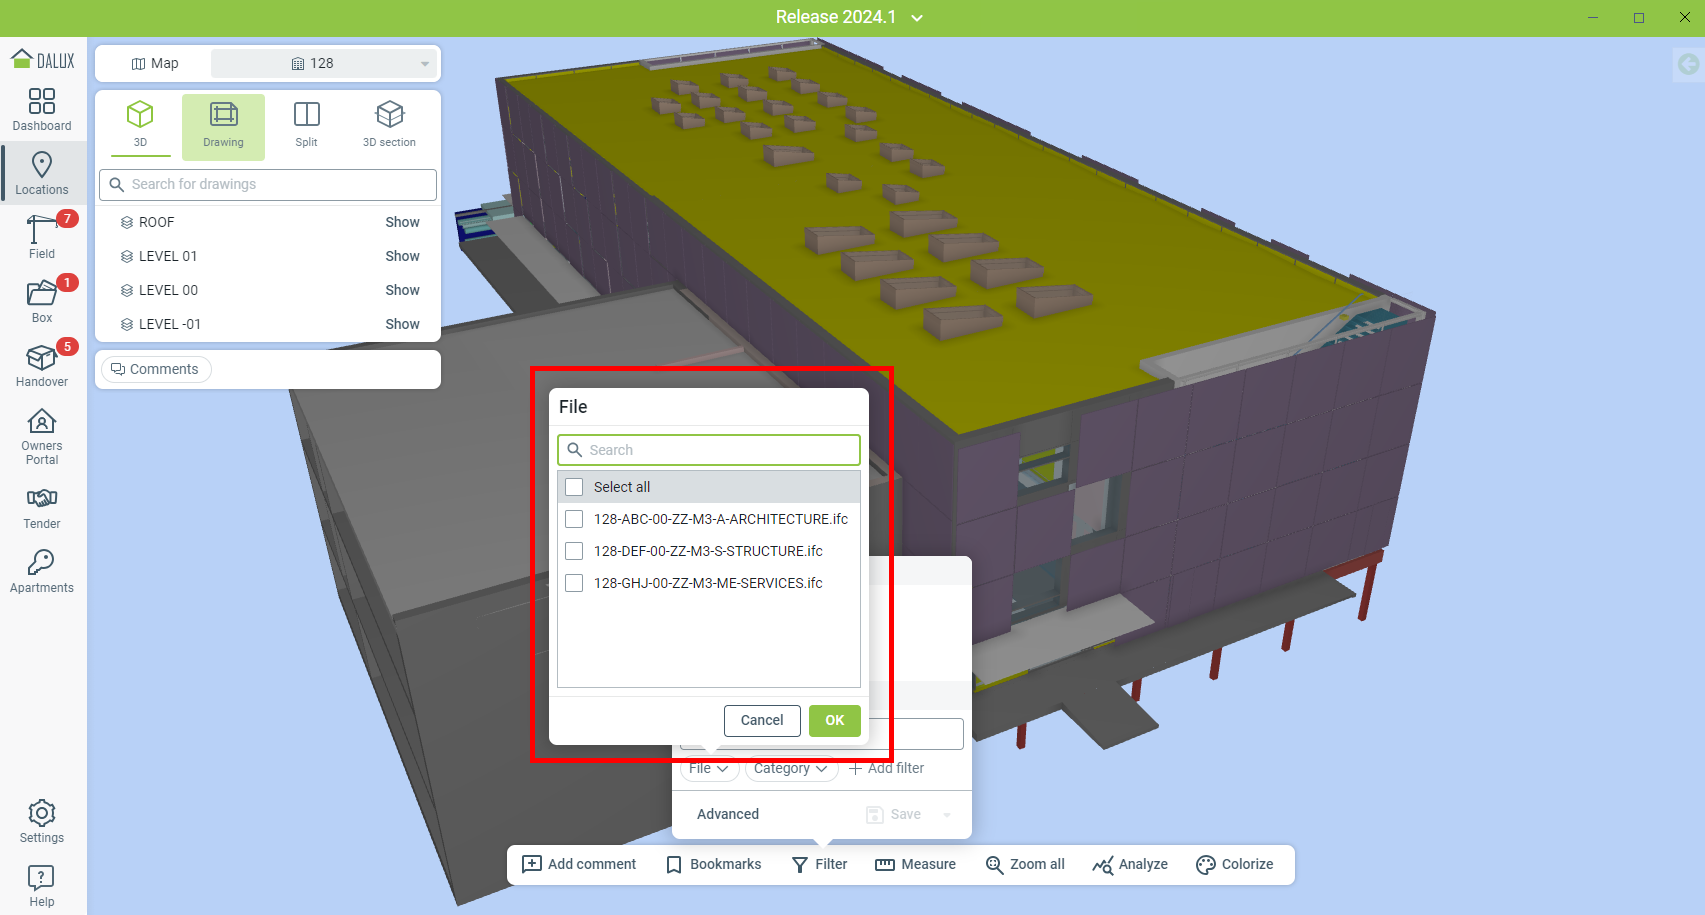
Task: Switch to 3D section view
Action: pyautogui.click(x=389, y=125)
